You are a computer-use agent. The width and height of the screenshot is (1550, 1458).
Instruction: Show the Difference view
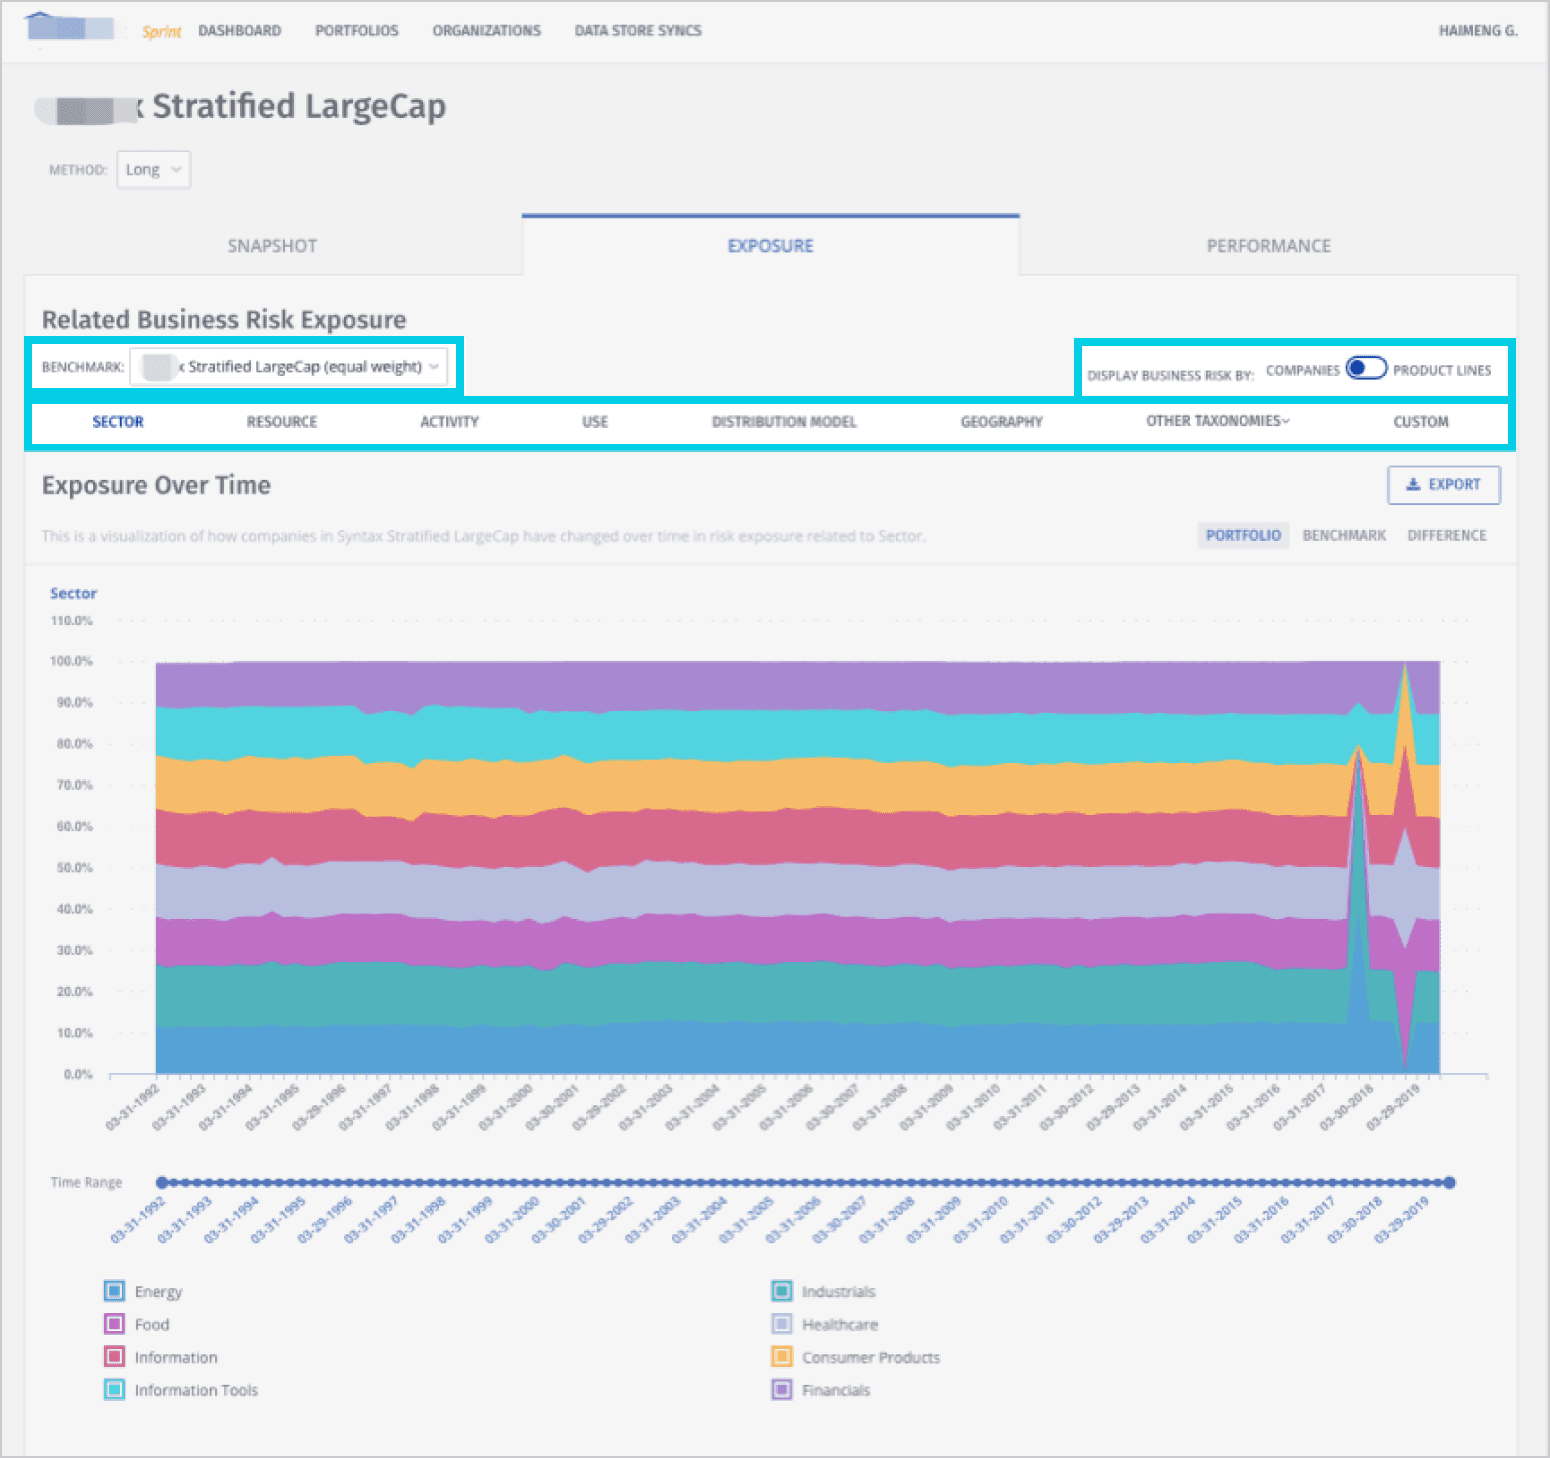tap(1447, 535)
